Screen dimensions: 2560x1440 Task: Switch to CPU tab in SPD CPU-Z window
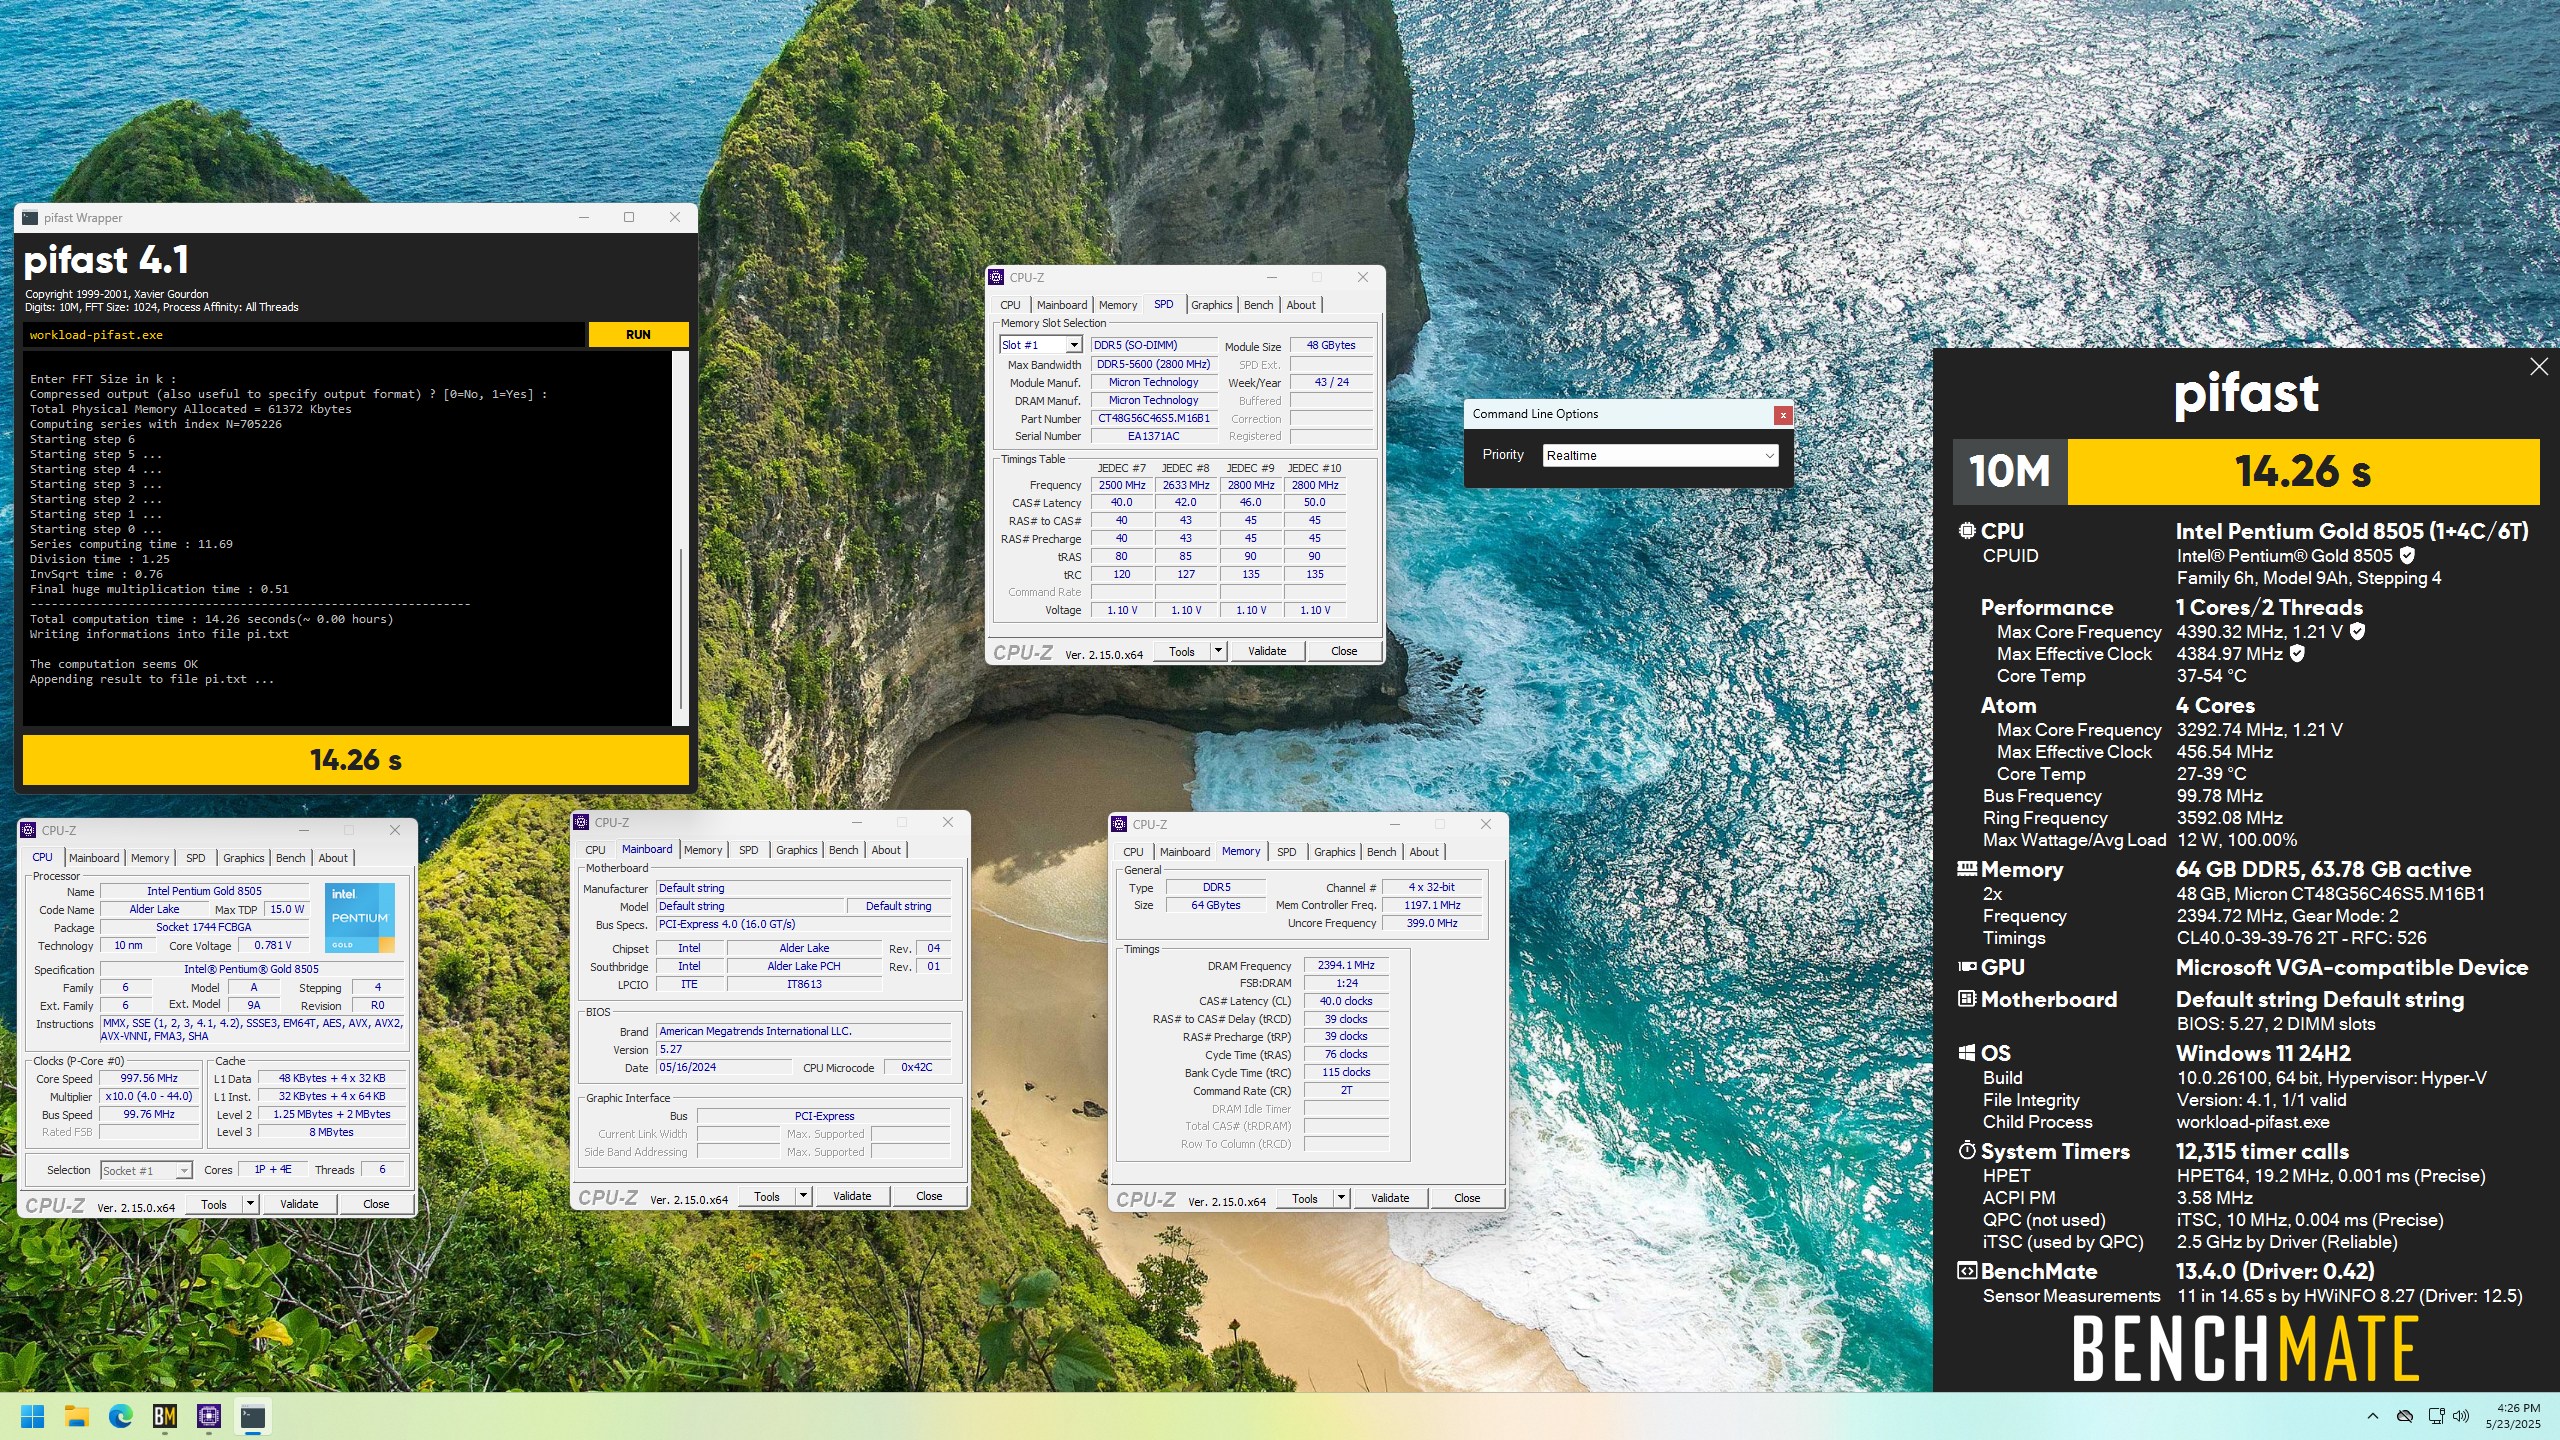pos(1010,305)
